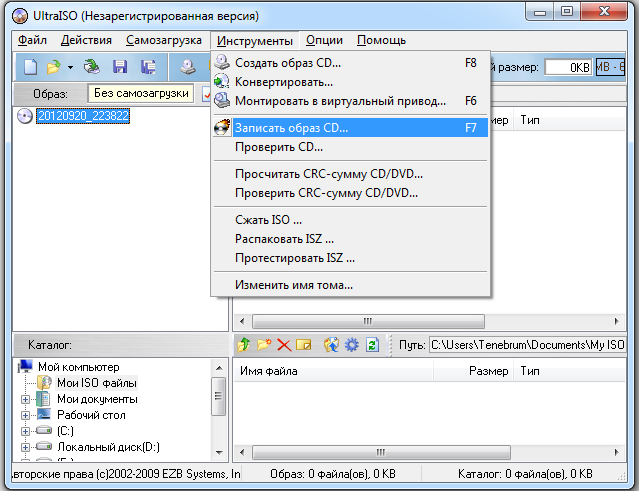The width and height of the screenshot is (639, 491).
Task: Open the dropdown arrow beside the Open icon
Action: coord(71,67)
